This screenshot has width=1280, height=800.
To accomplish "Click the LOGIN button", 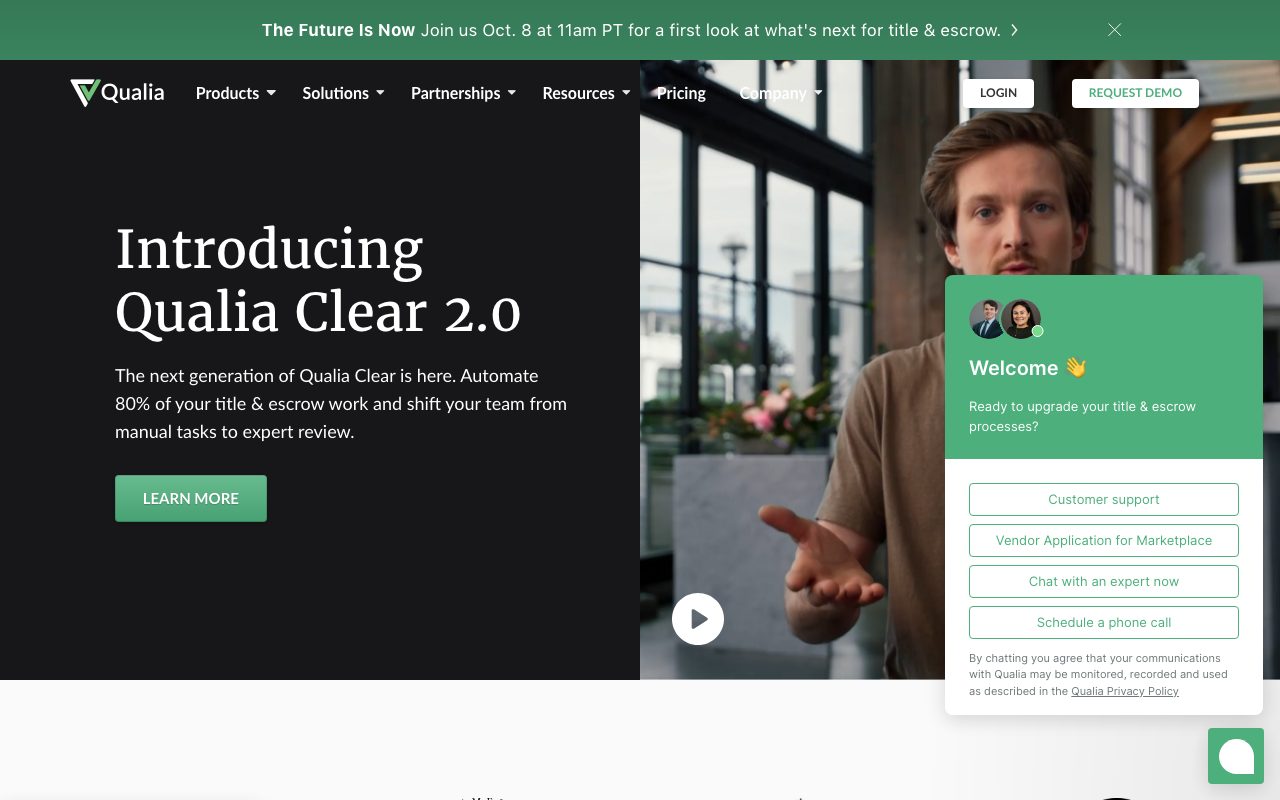I will coord(998,93).
